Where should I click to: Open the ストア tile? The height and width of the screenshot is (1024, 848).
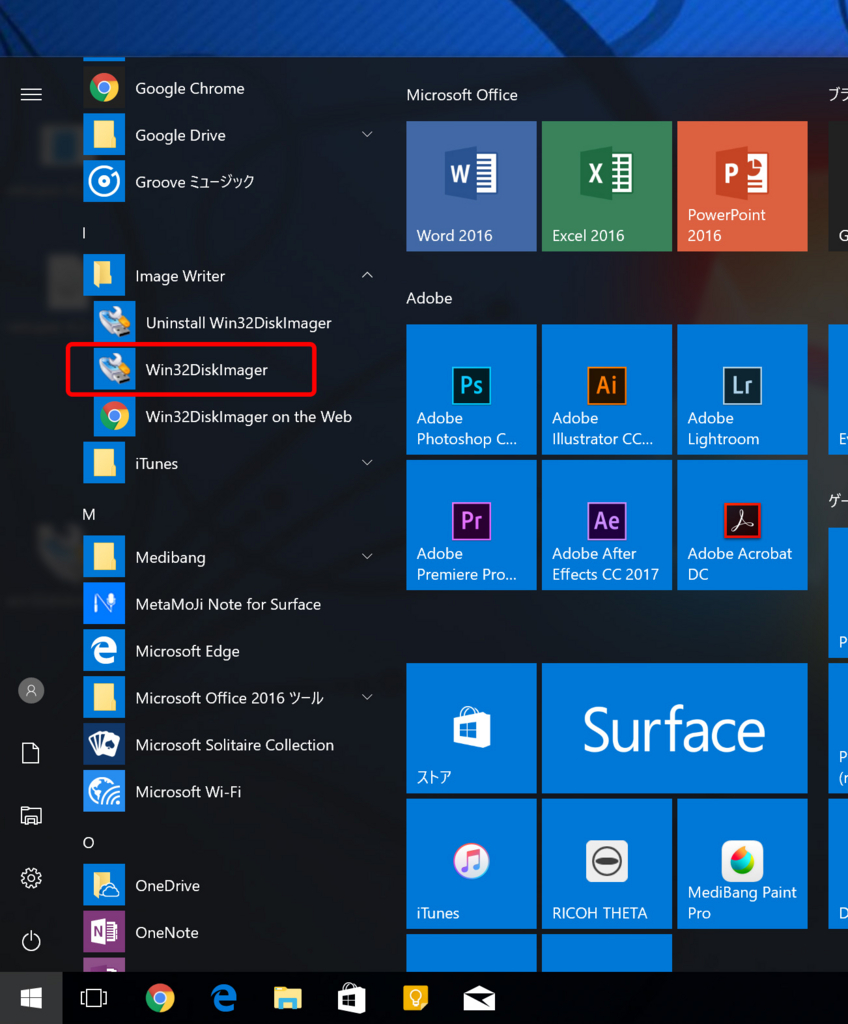(x=471, y=728)
